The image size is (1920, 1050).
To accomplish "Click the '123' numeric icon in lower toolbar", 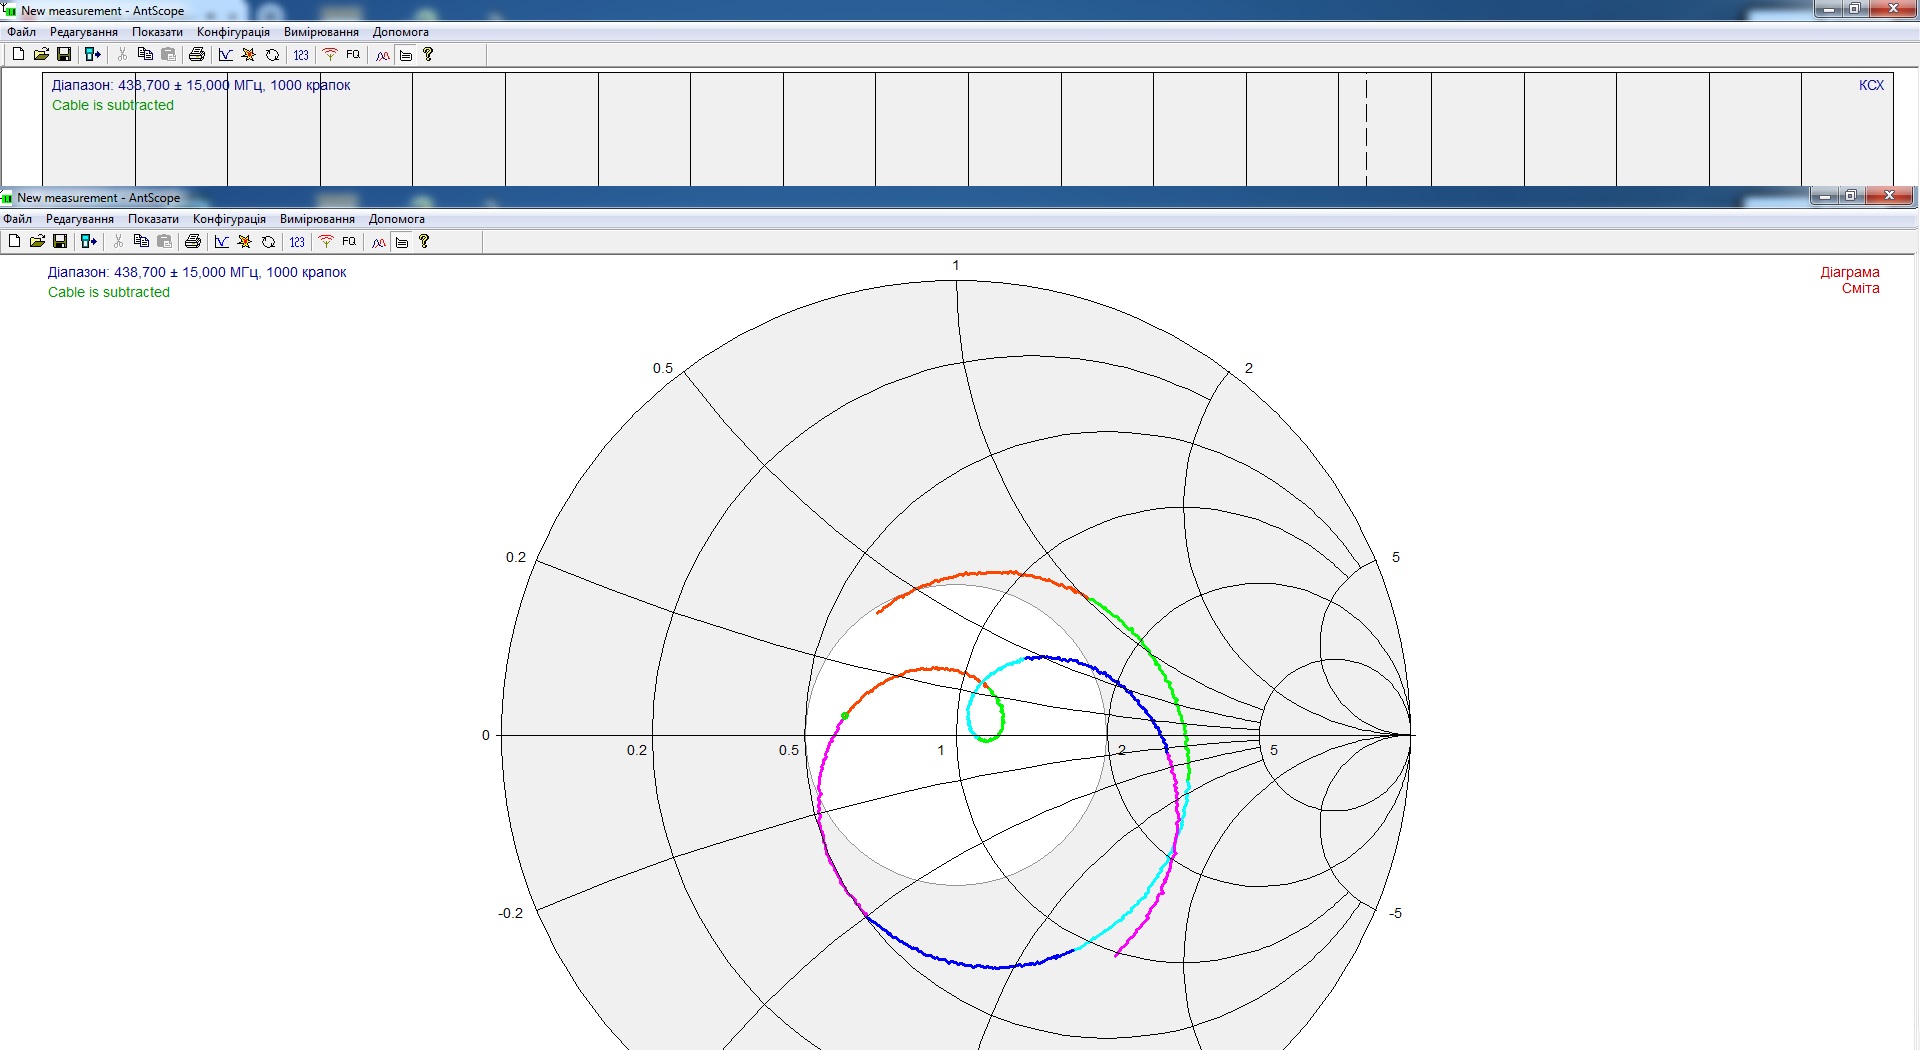I will pyautogui.click(x=297, y=241).
